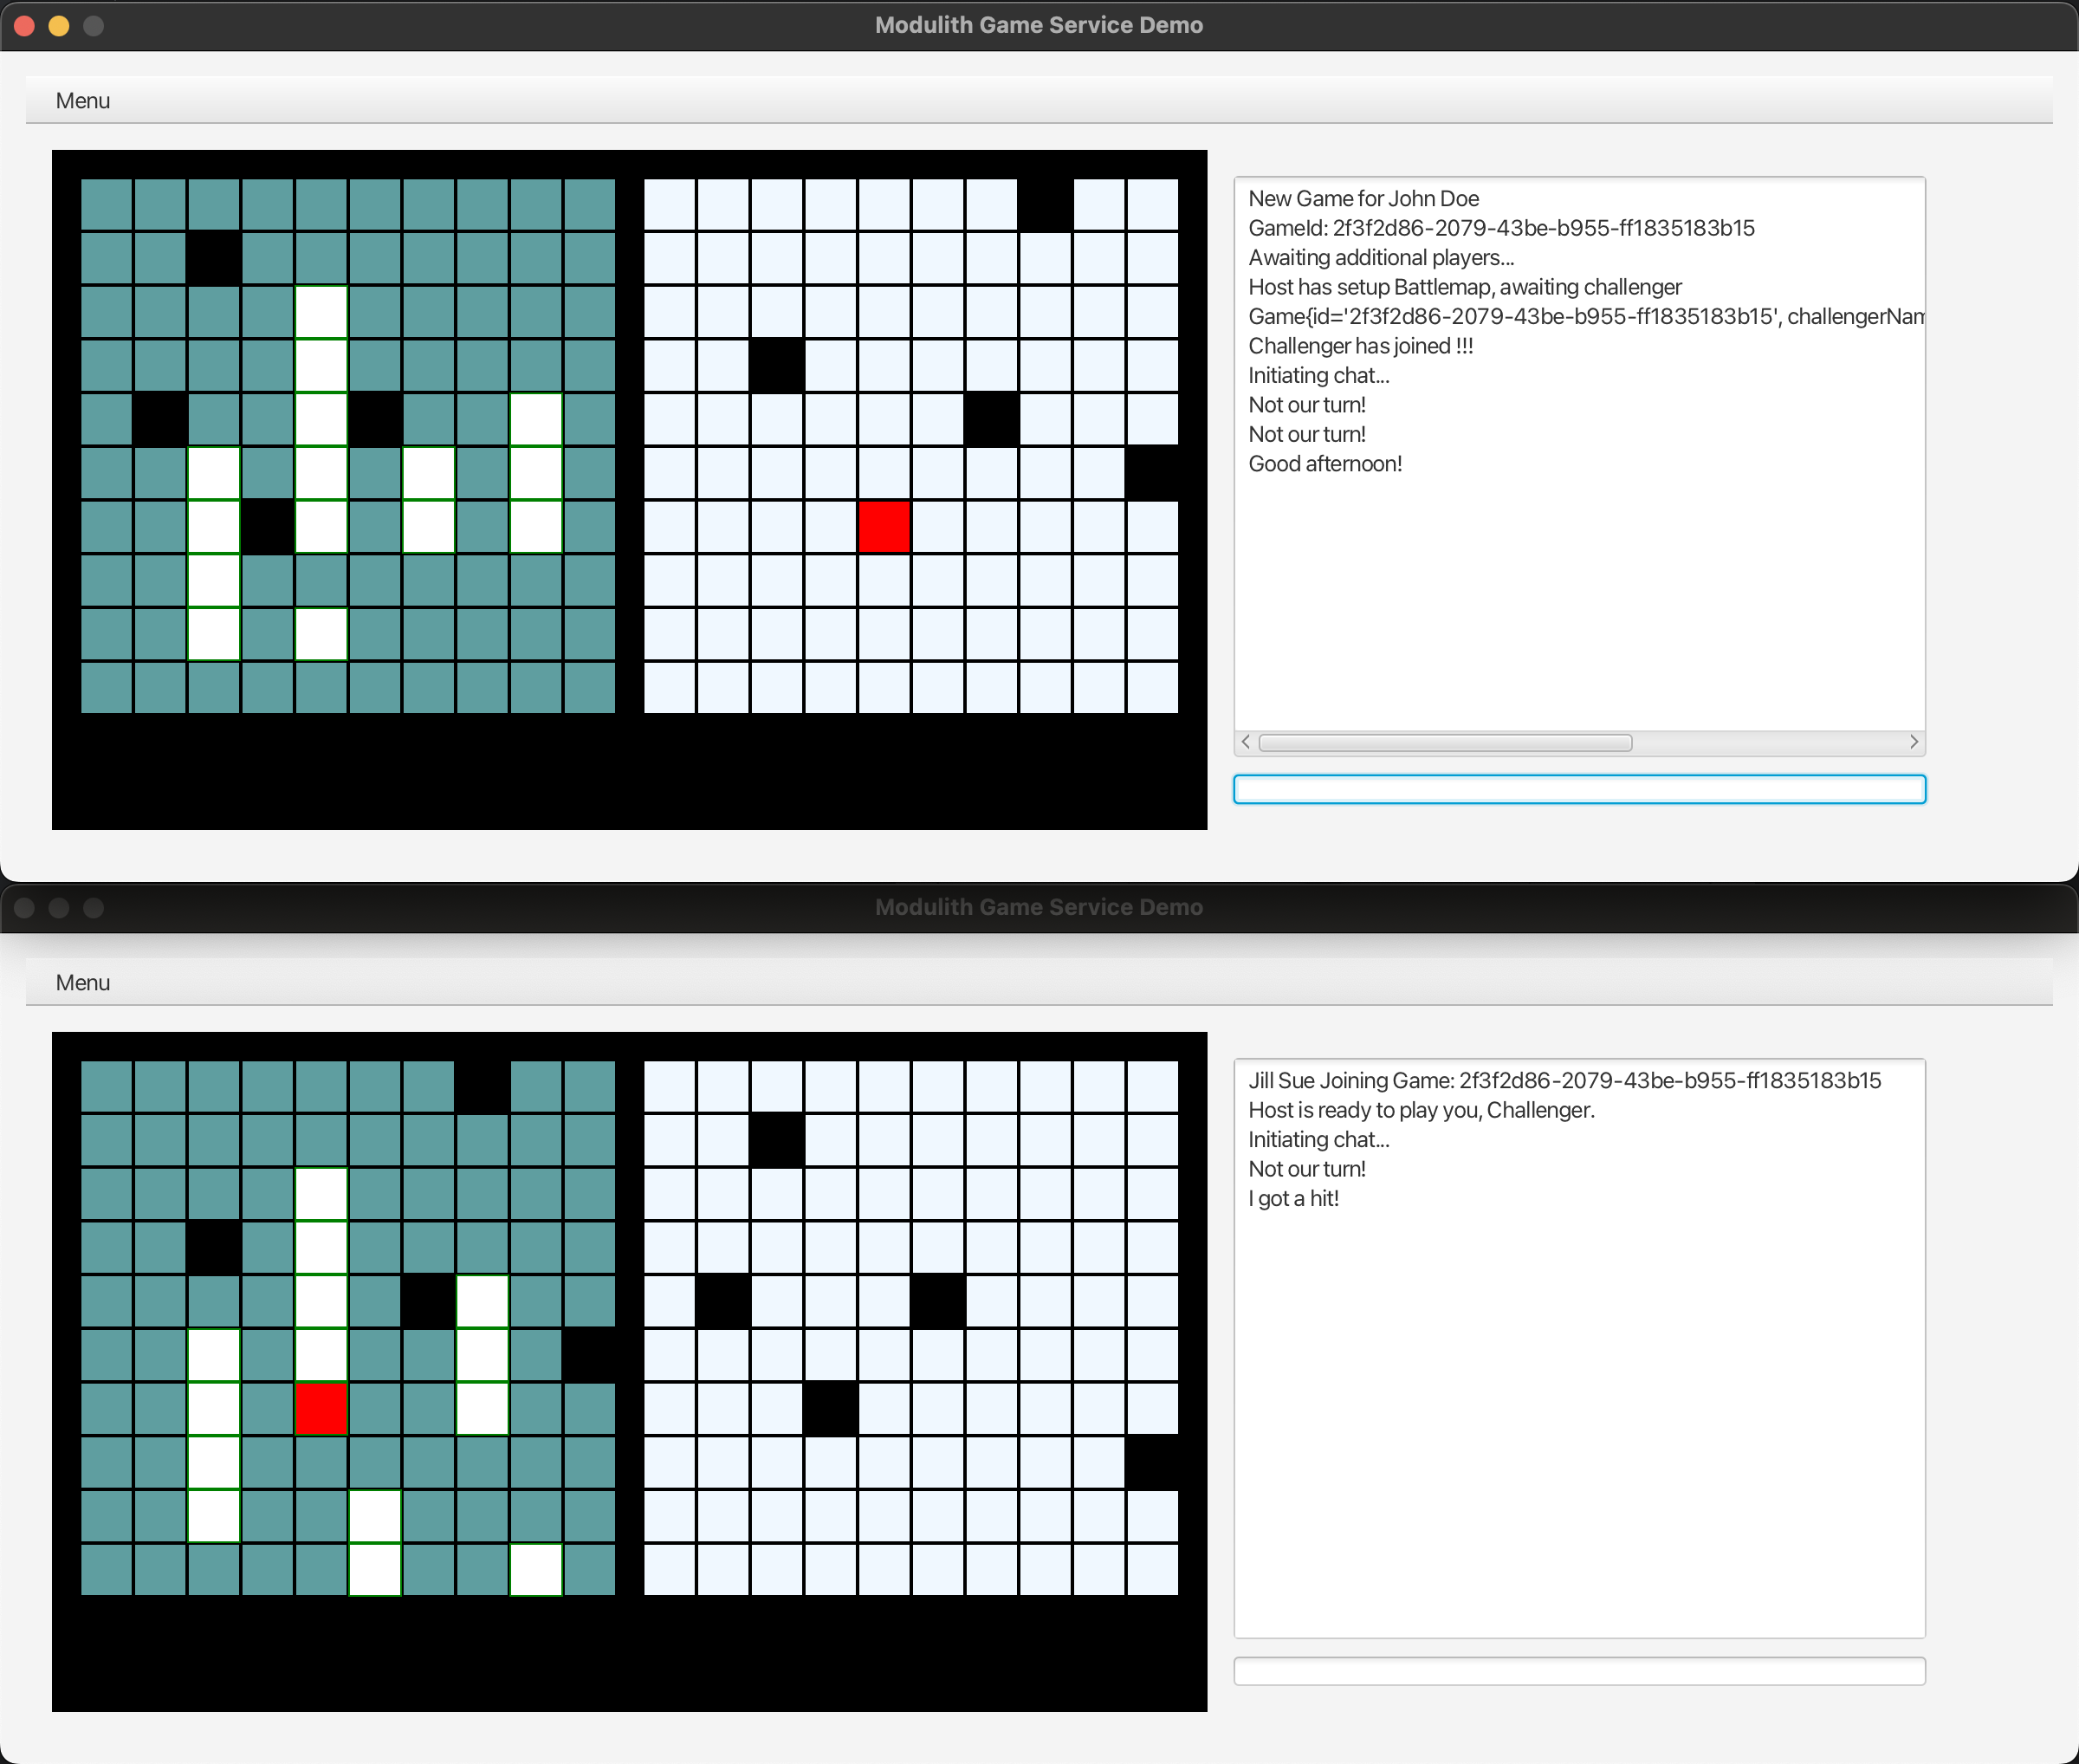
Task: Click yellow minimize button of top window
Action: [x=59, y=26]
